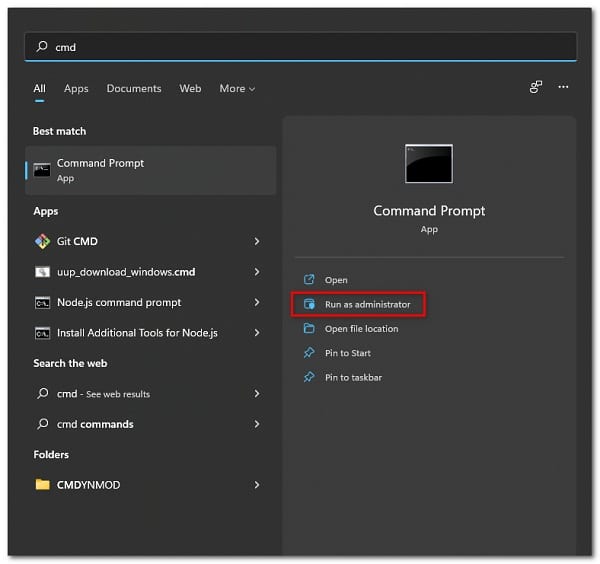The width and height of the screenshot is (600, 564).
Task: Select the Web filter tab
Action: 190,89
